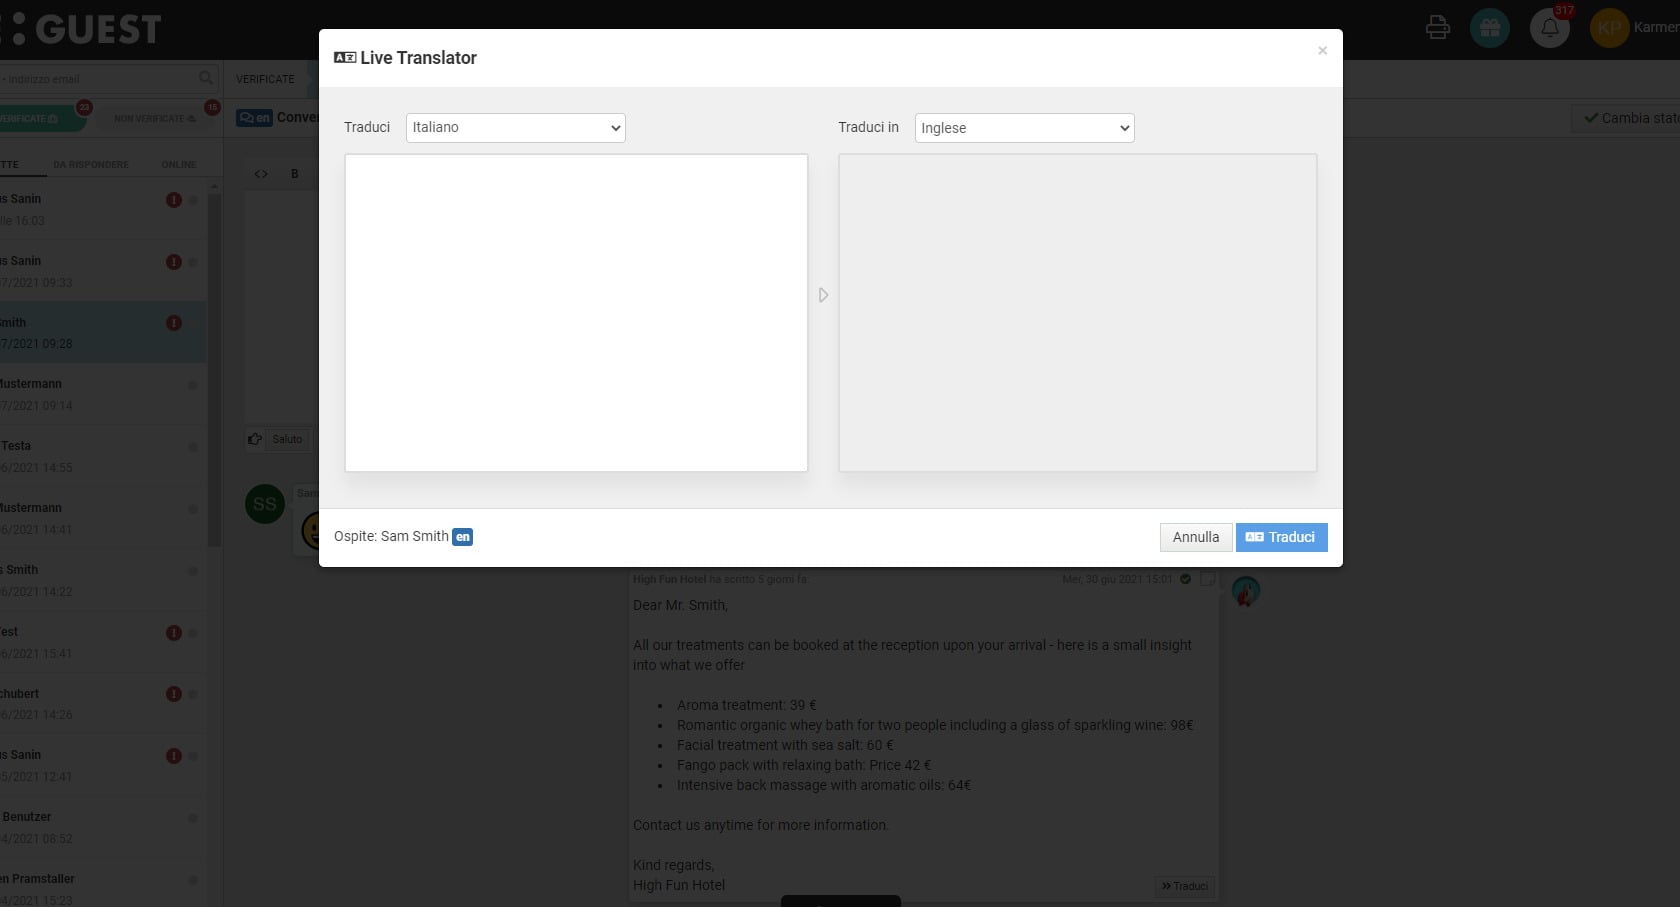
Task: Open the Traduci source language dropdown
Action: coord(515,127)
